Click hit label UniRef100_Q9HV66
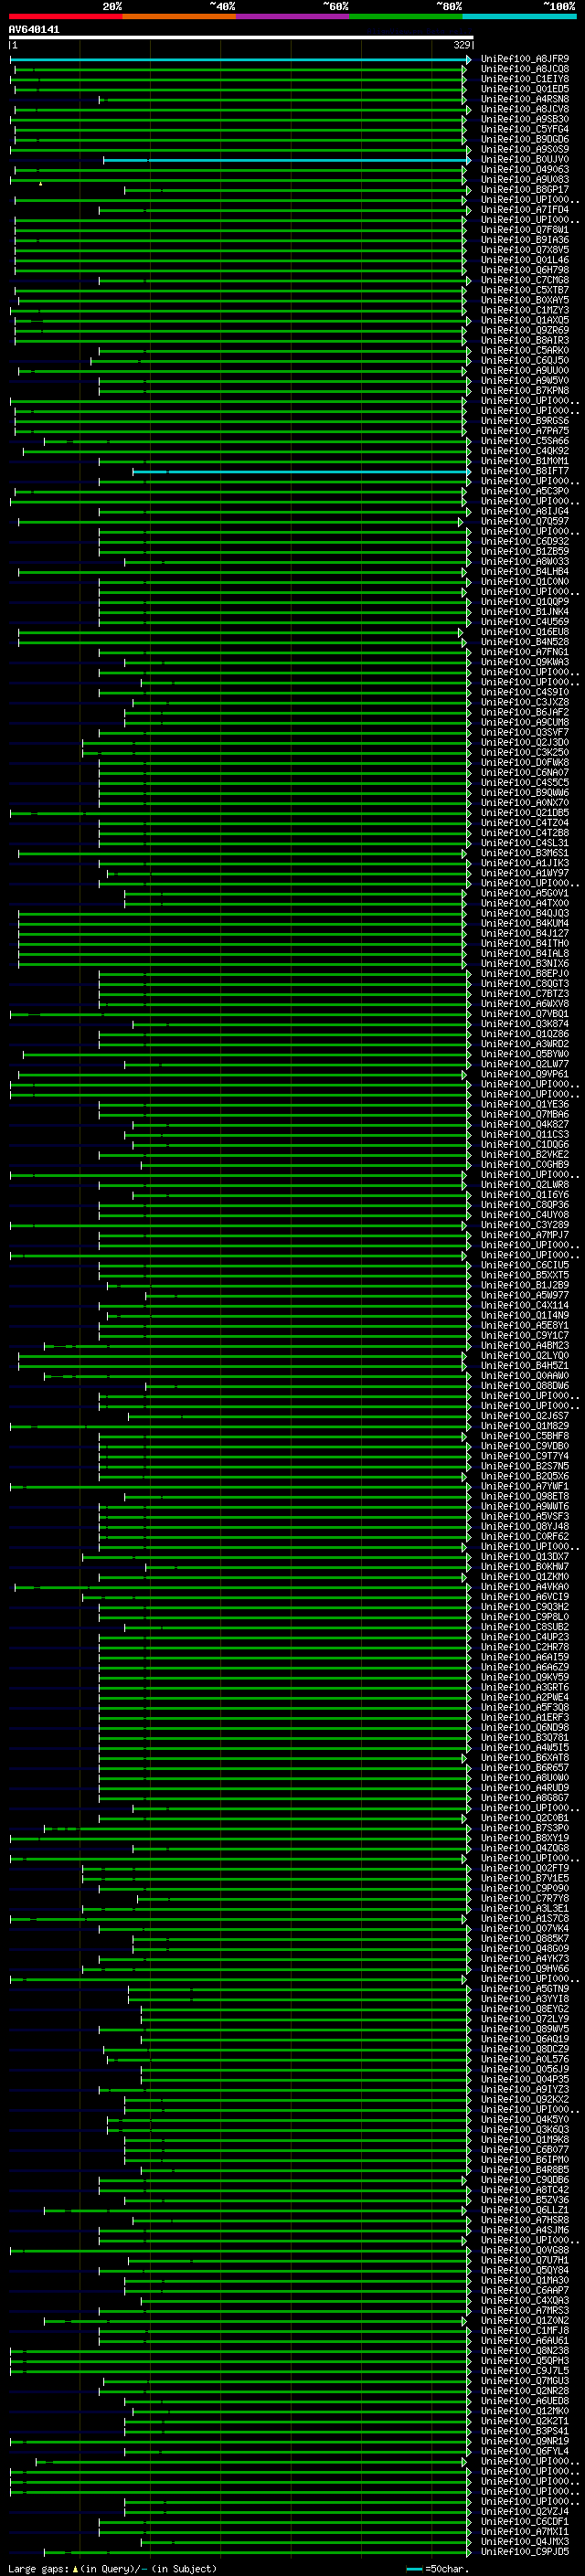The width and height of the screenshot is (585, 2576). [x=525, y=1968]
